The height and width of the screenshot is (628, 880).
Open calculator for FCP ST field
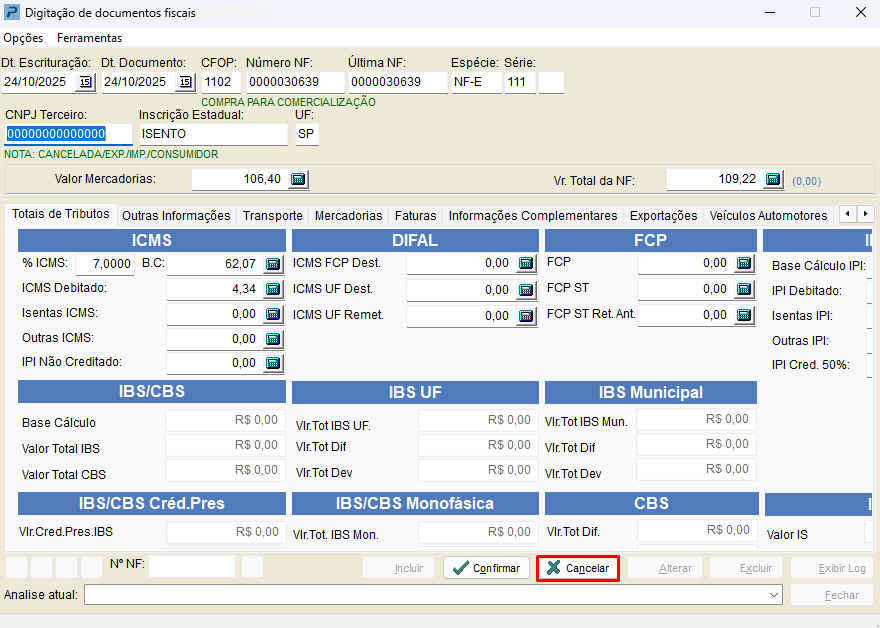click(x=744, y=289)
